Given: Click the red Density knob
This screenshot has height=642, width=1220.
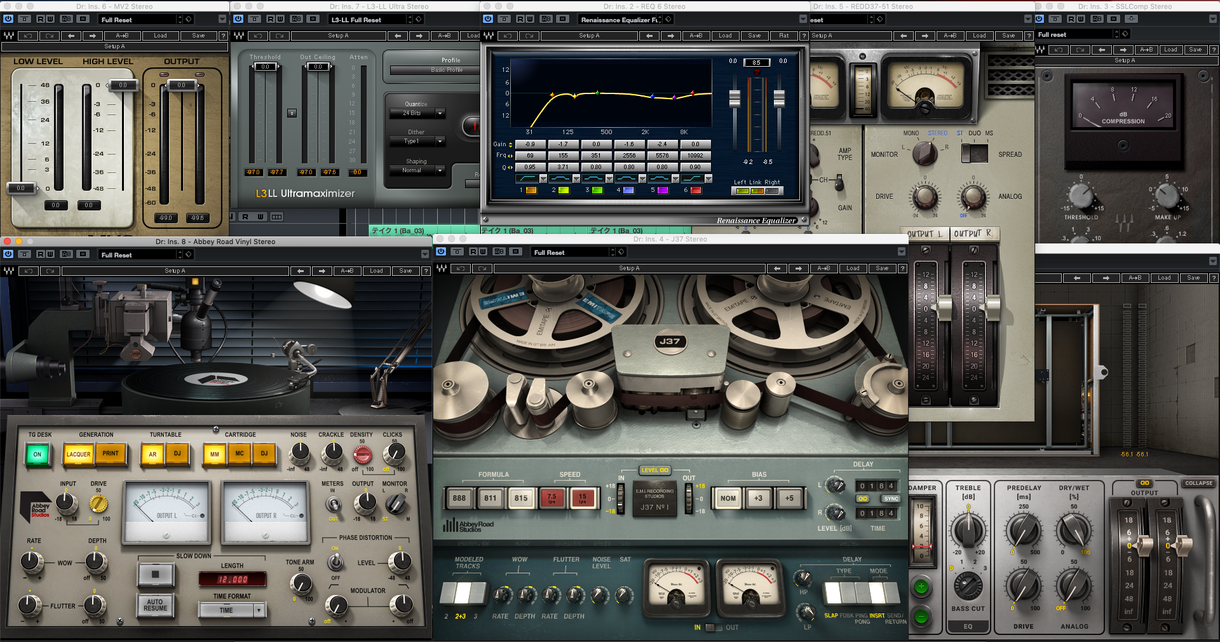Looking at the screenshot, I should (362, 455).
